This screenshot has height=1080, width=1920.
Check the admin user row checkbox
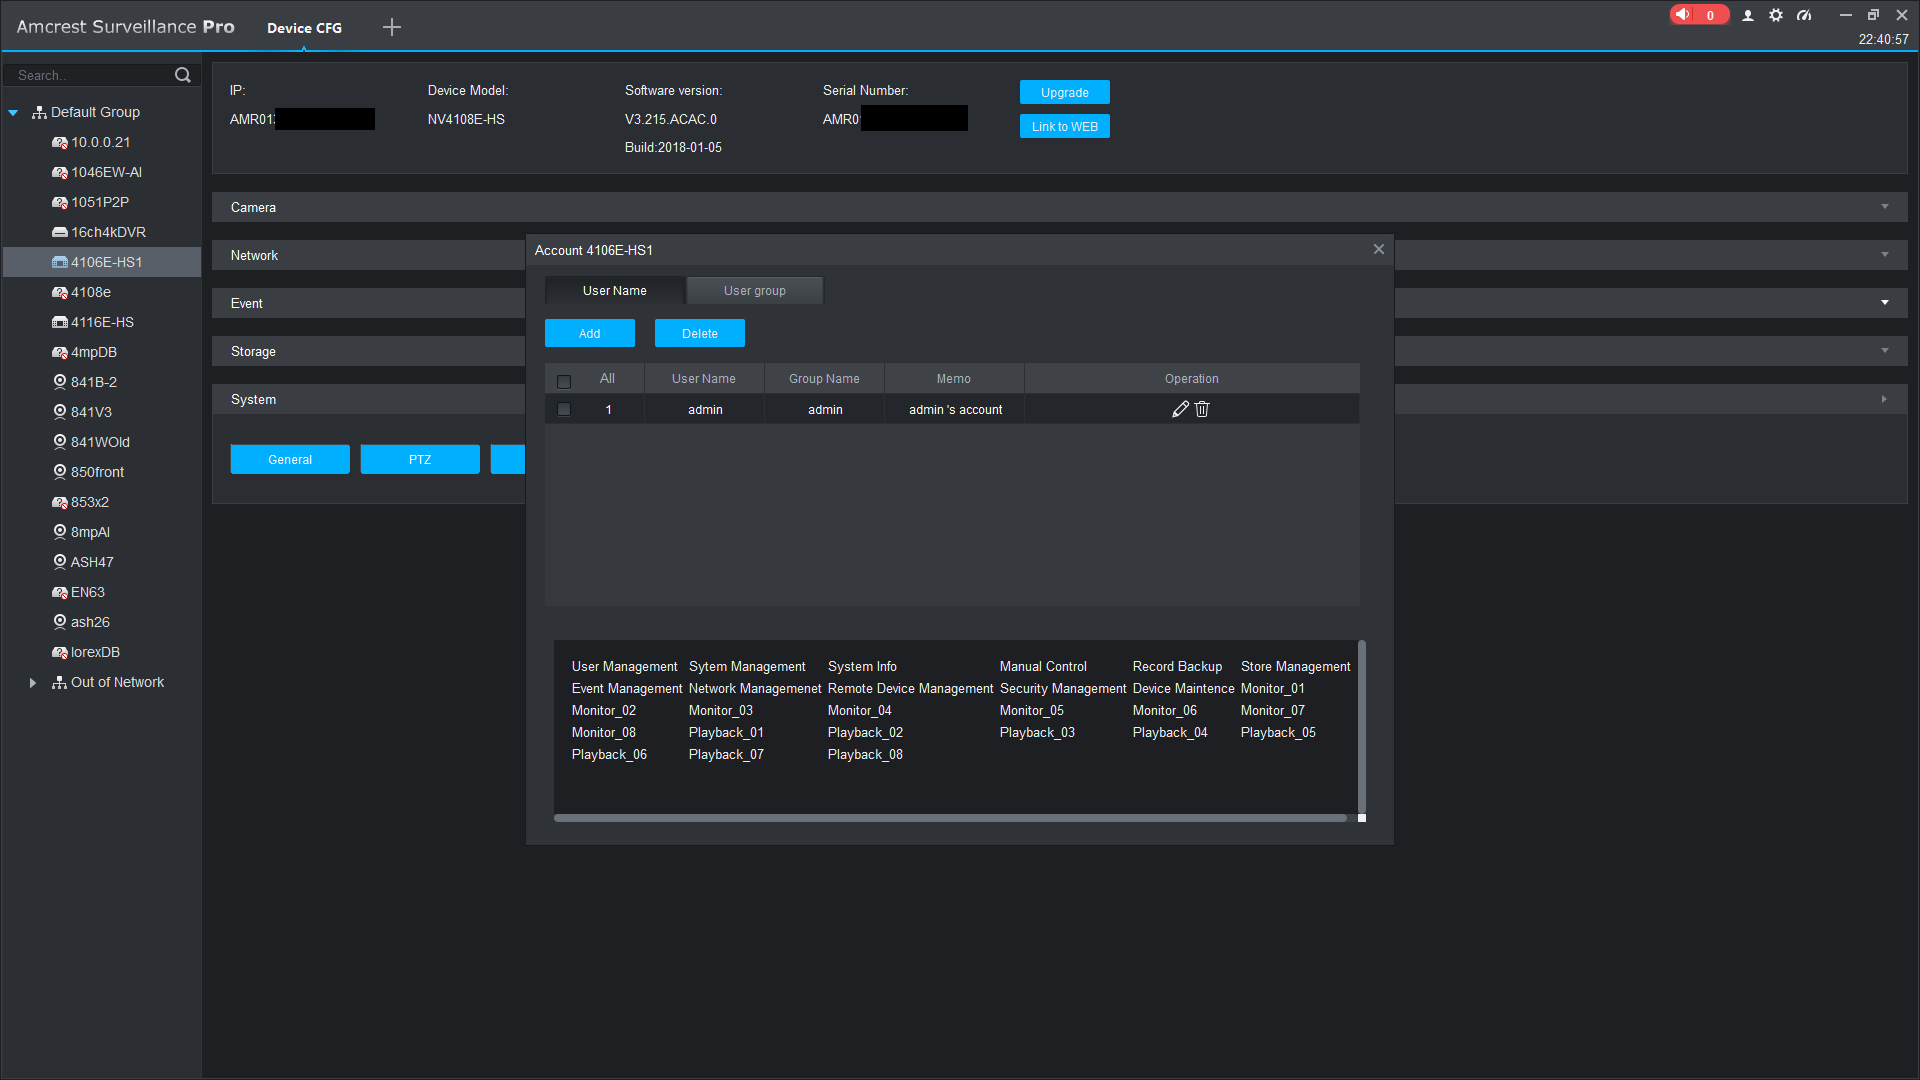coord(564,409)
